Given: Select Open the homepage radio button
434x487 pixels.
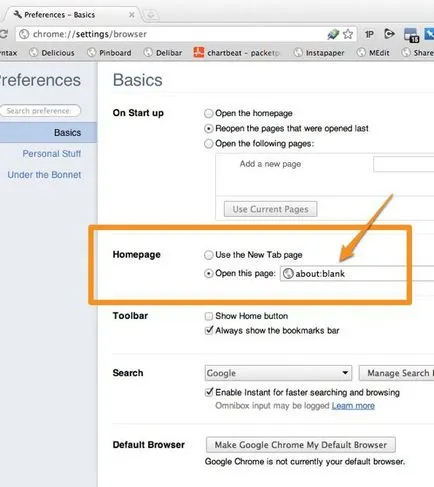Looking at the screenshot, I should click(209, 113).
